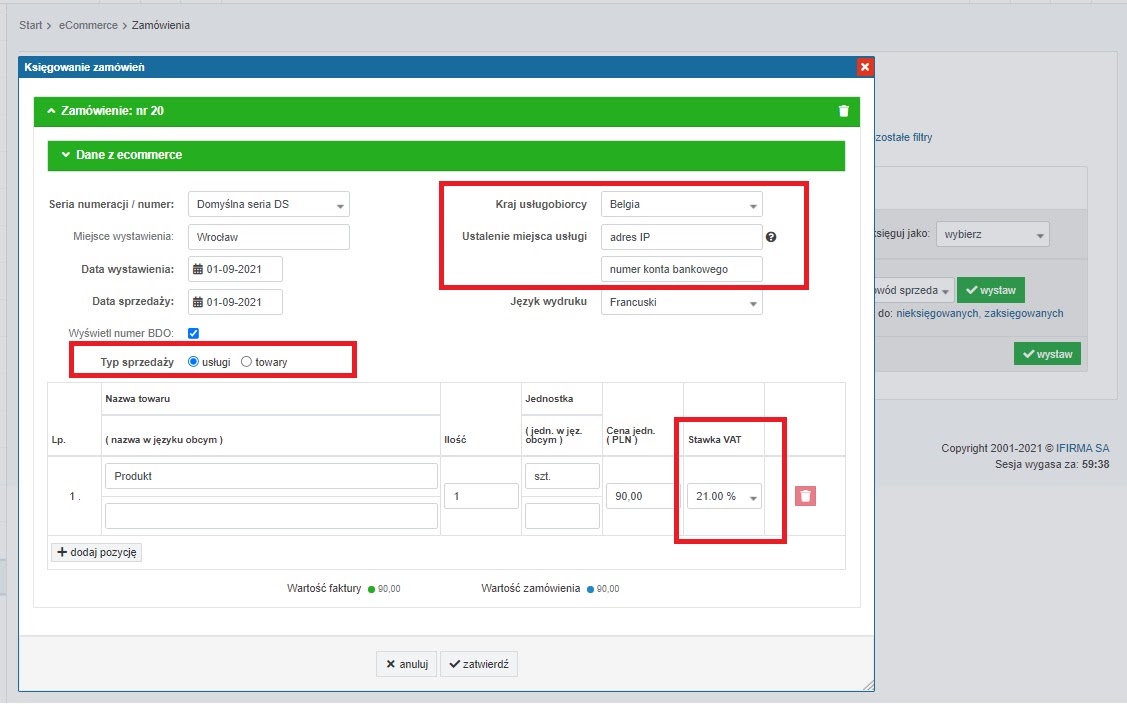The width and height of the screenshot is (1127, 706).
Task: Click Cena jedn. field with 90,00
Action: tap(643, 496)
